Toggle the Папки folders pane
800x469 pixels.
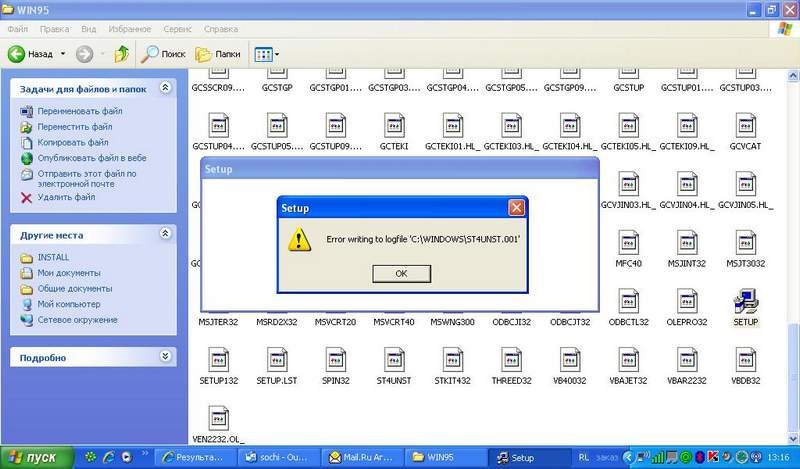[x=217, y=54]
